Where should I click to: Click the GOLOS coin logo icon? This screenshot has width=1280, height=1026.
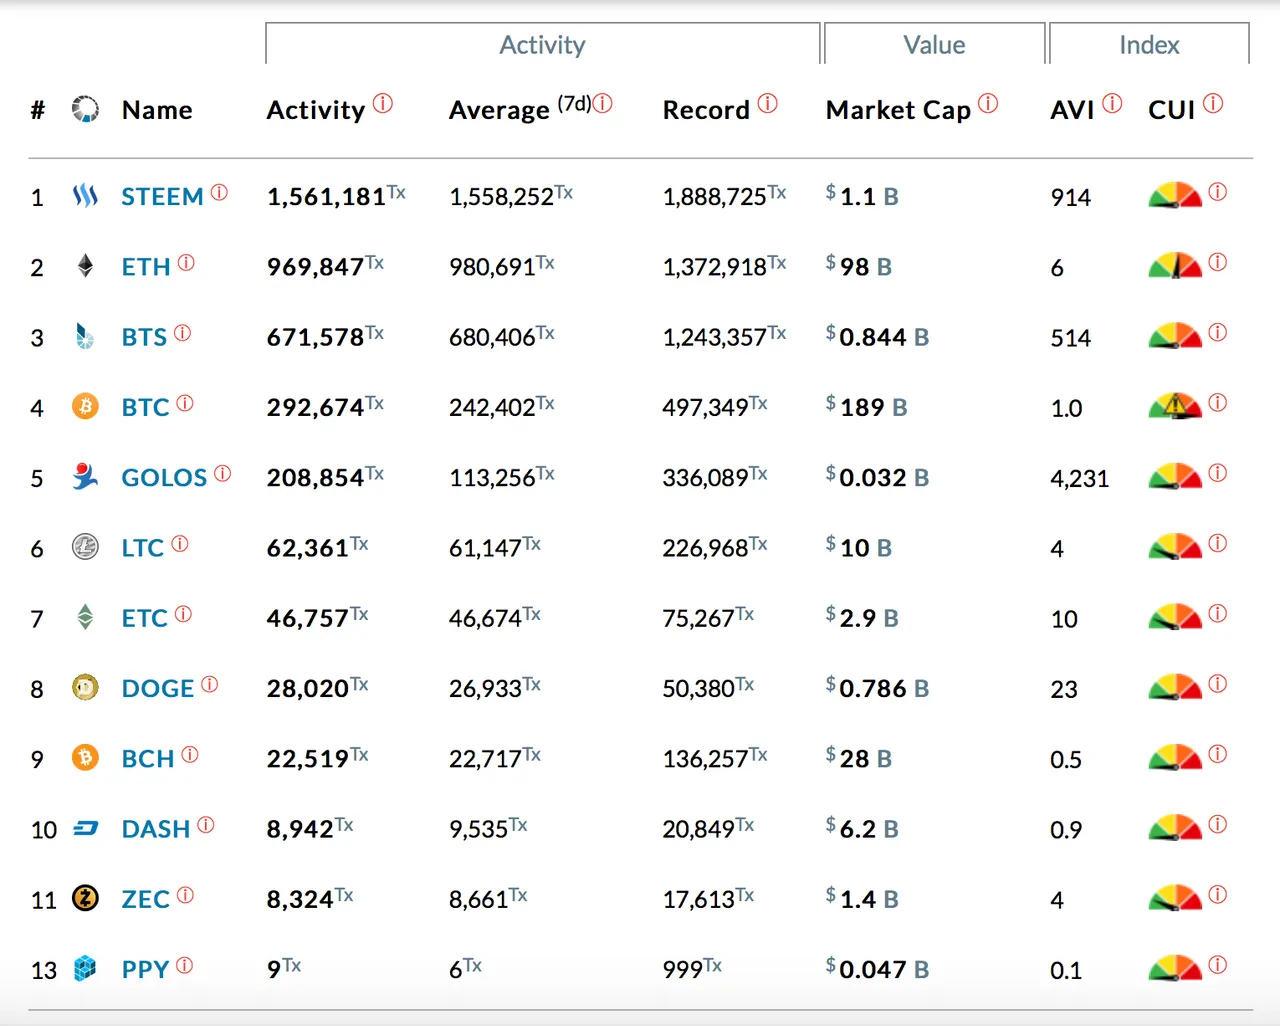[x=85, y=476]
